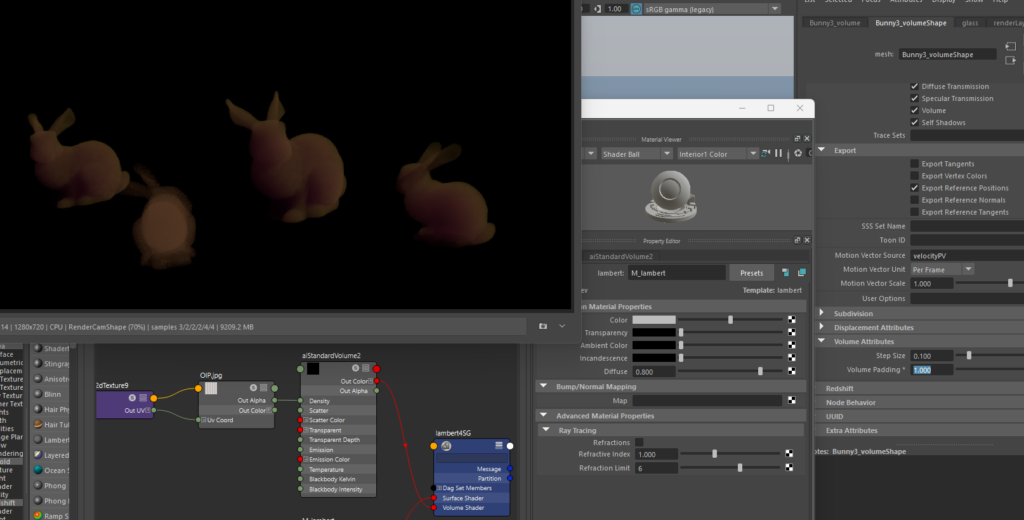
Task: Disable Export Reference Positions checkbox
Action: pyautogui.click(x=914, y=187)
